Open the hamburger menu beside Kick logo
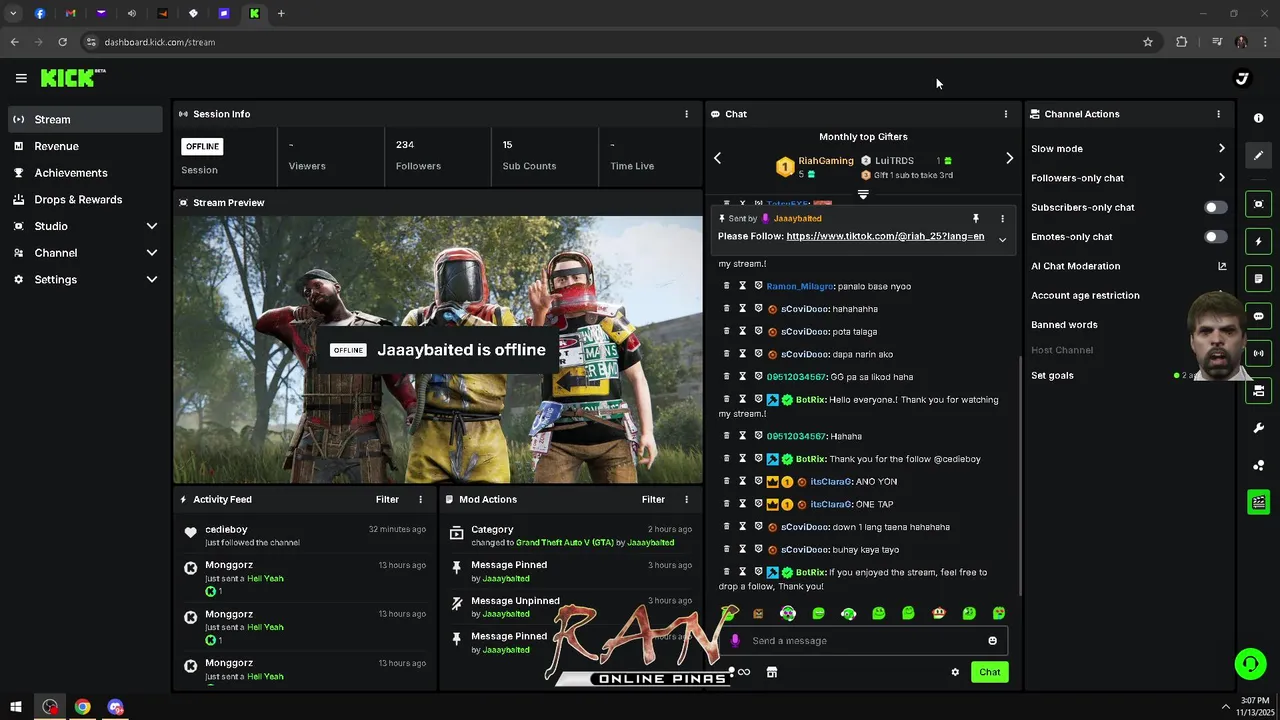 pos(21,78)
